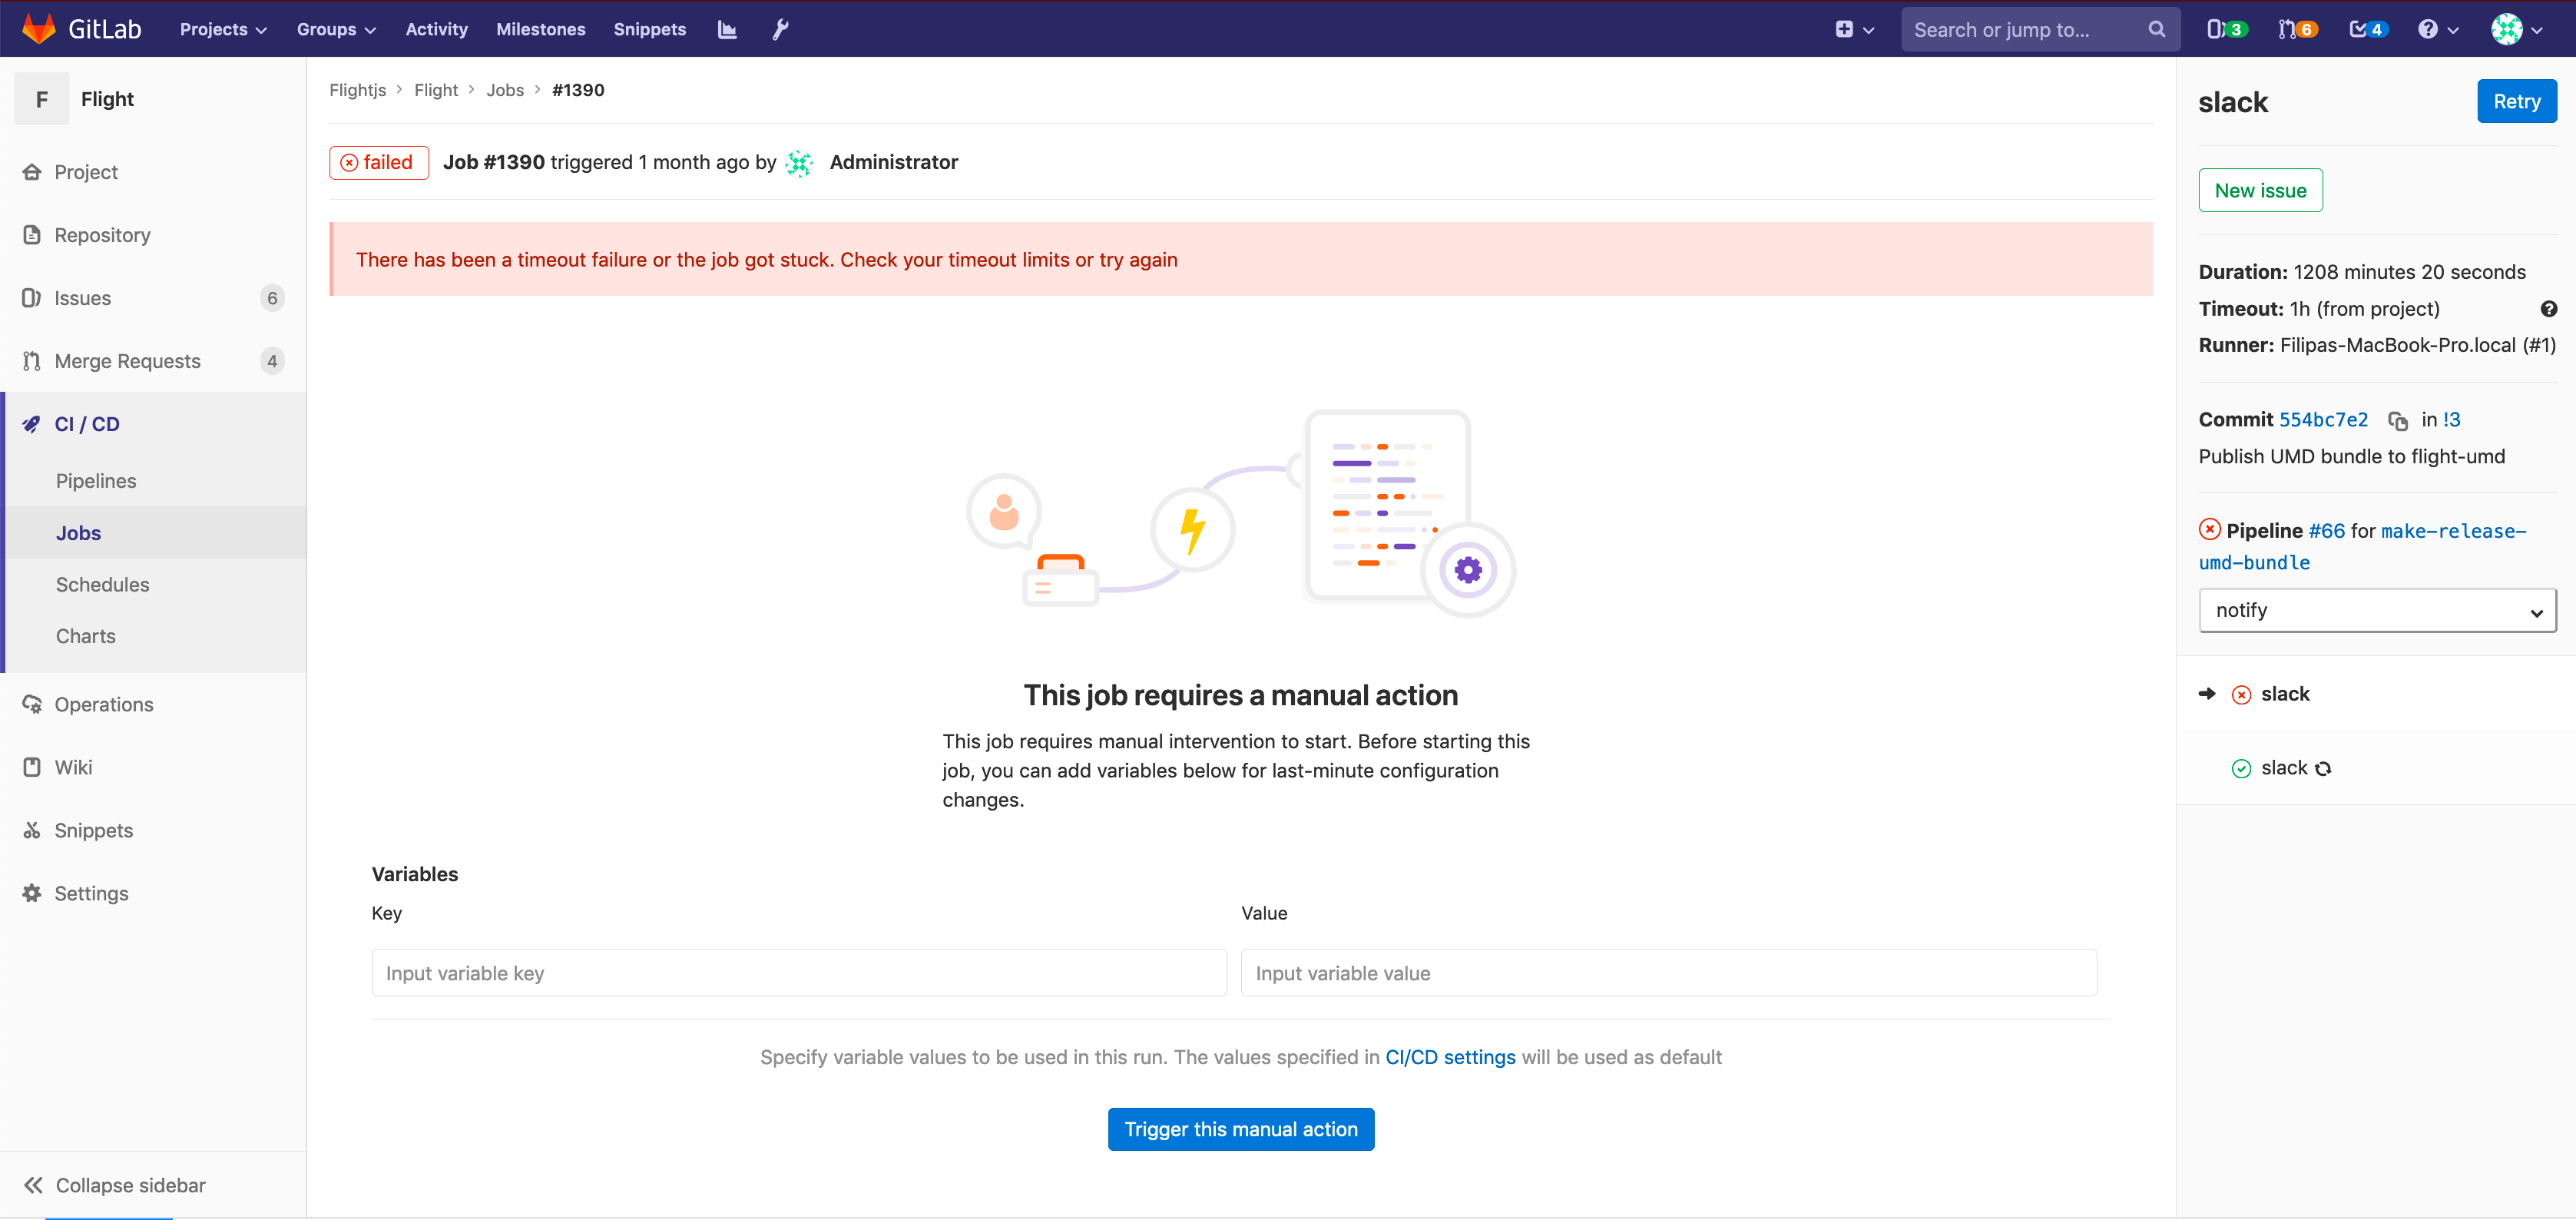Click the GitLab flame logo icon

38,30
